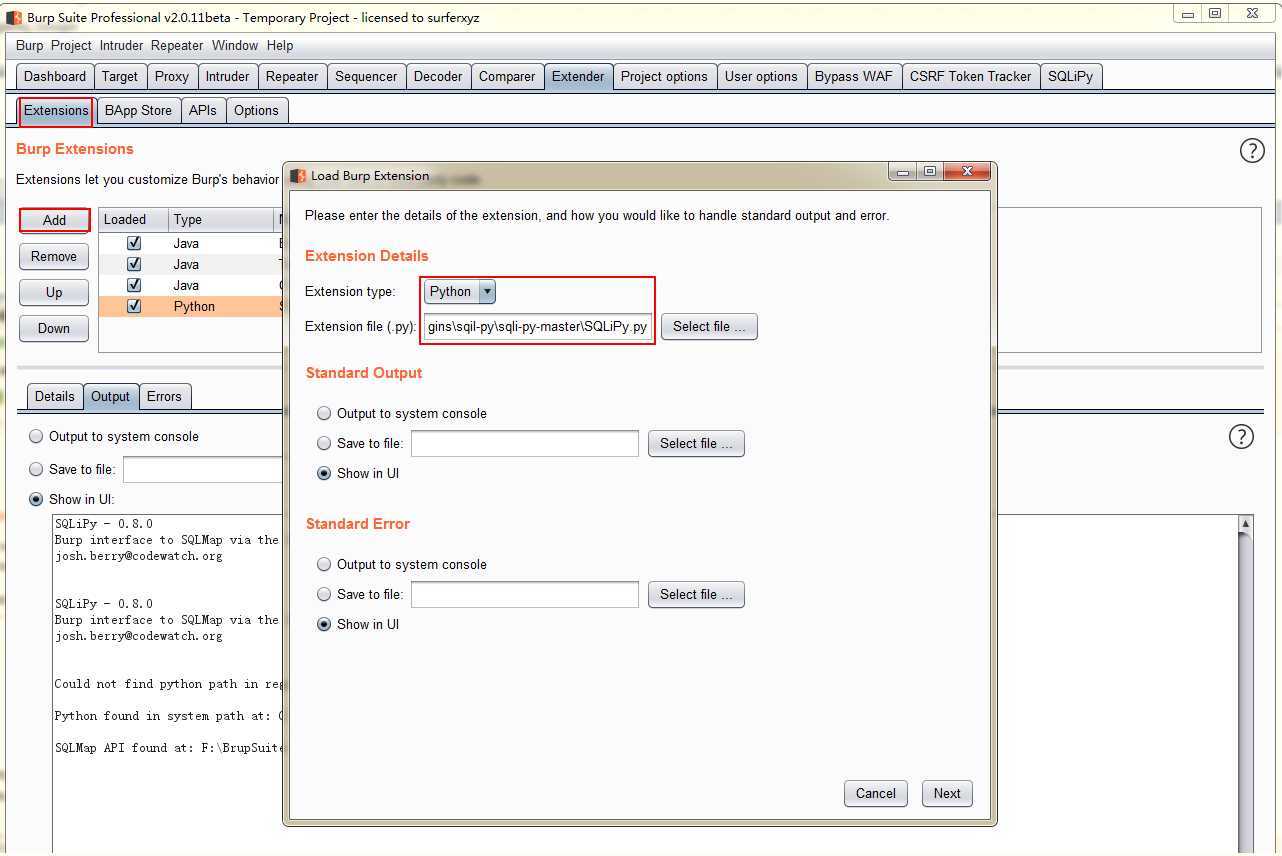
Task: Click Burp icon in Load Burp Extension title
Action: [298, 175]
